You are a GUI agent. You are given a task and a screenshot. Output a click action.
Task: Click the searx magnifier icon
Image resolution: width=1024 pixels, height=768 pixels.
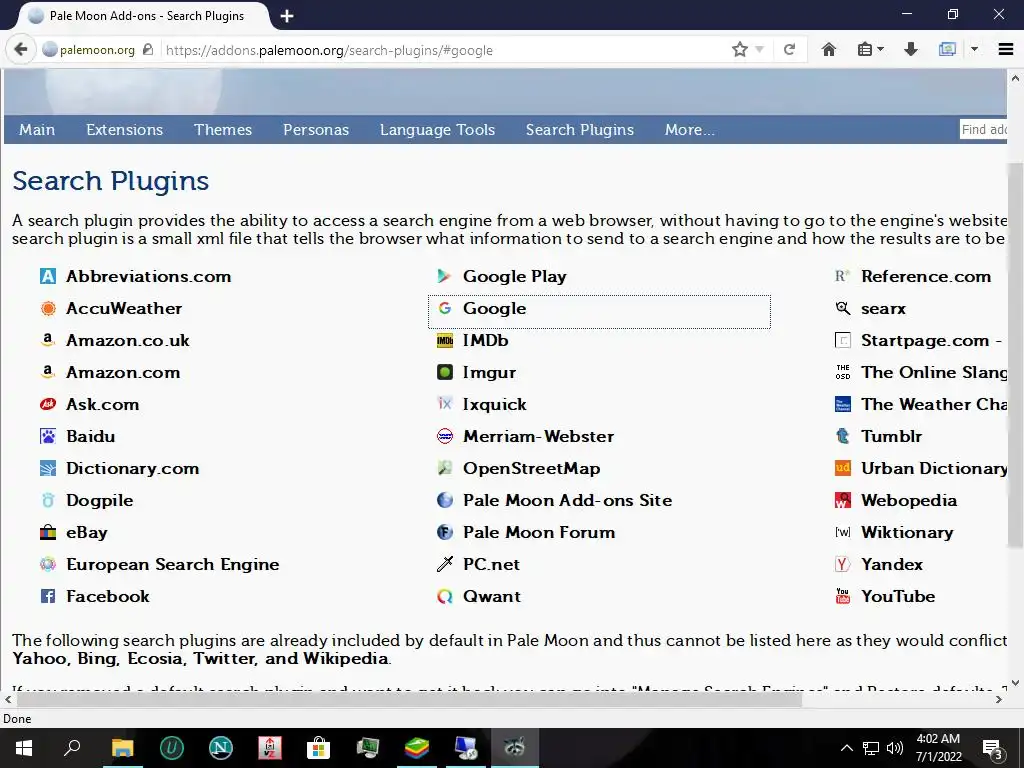pyautogui.click(x=843, y=308)
